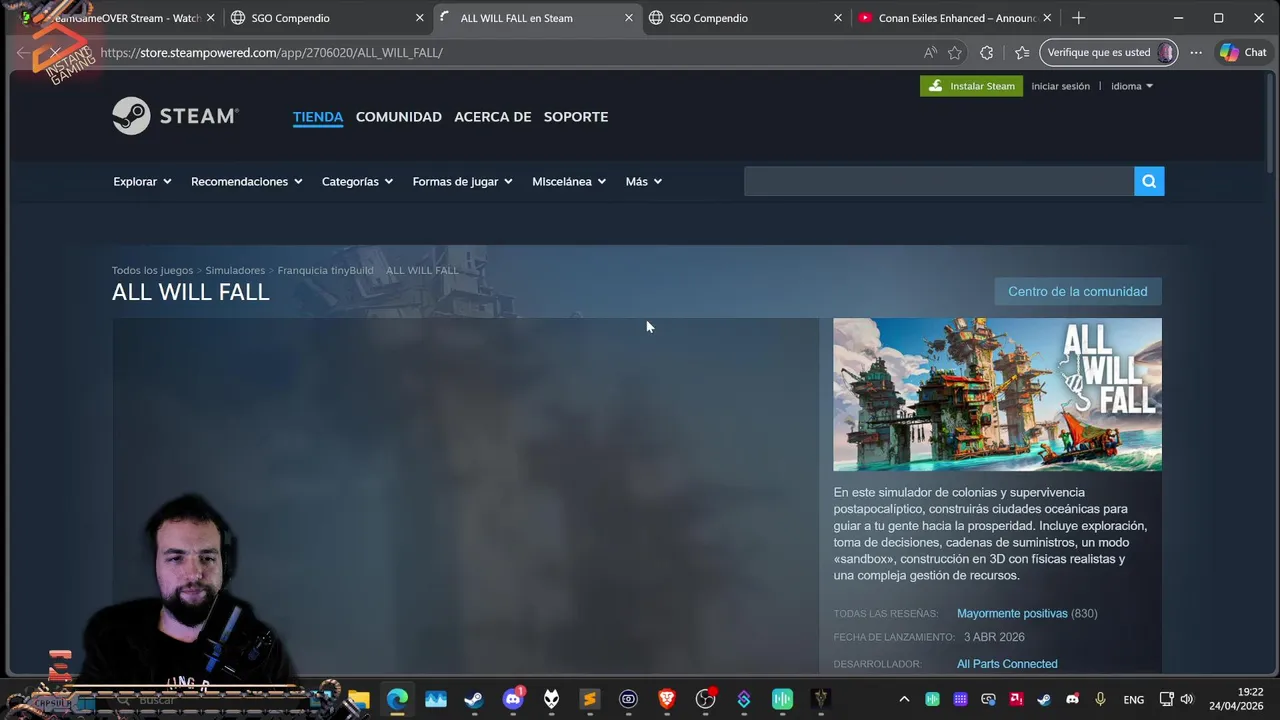Click the network display icon in tray
The image size is (1280, 720).
tap(1166, 699)
